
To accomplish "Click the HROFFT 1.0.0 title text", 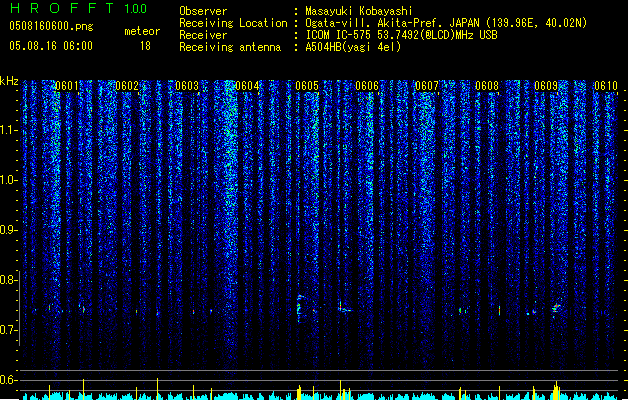I will [79, 8].
